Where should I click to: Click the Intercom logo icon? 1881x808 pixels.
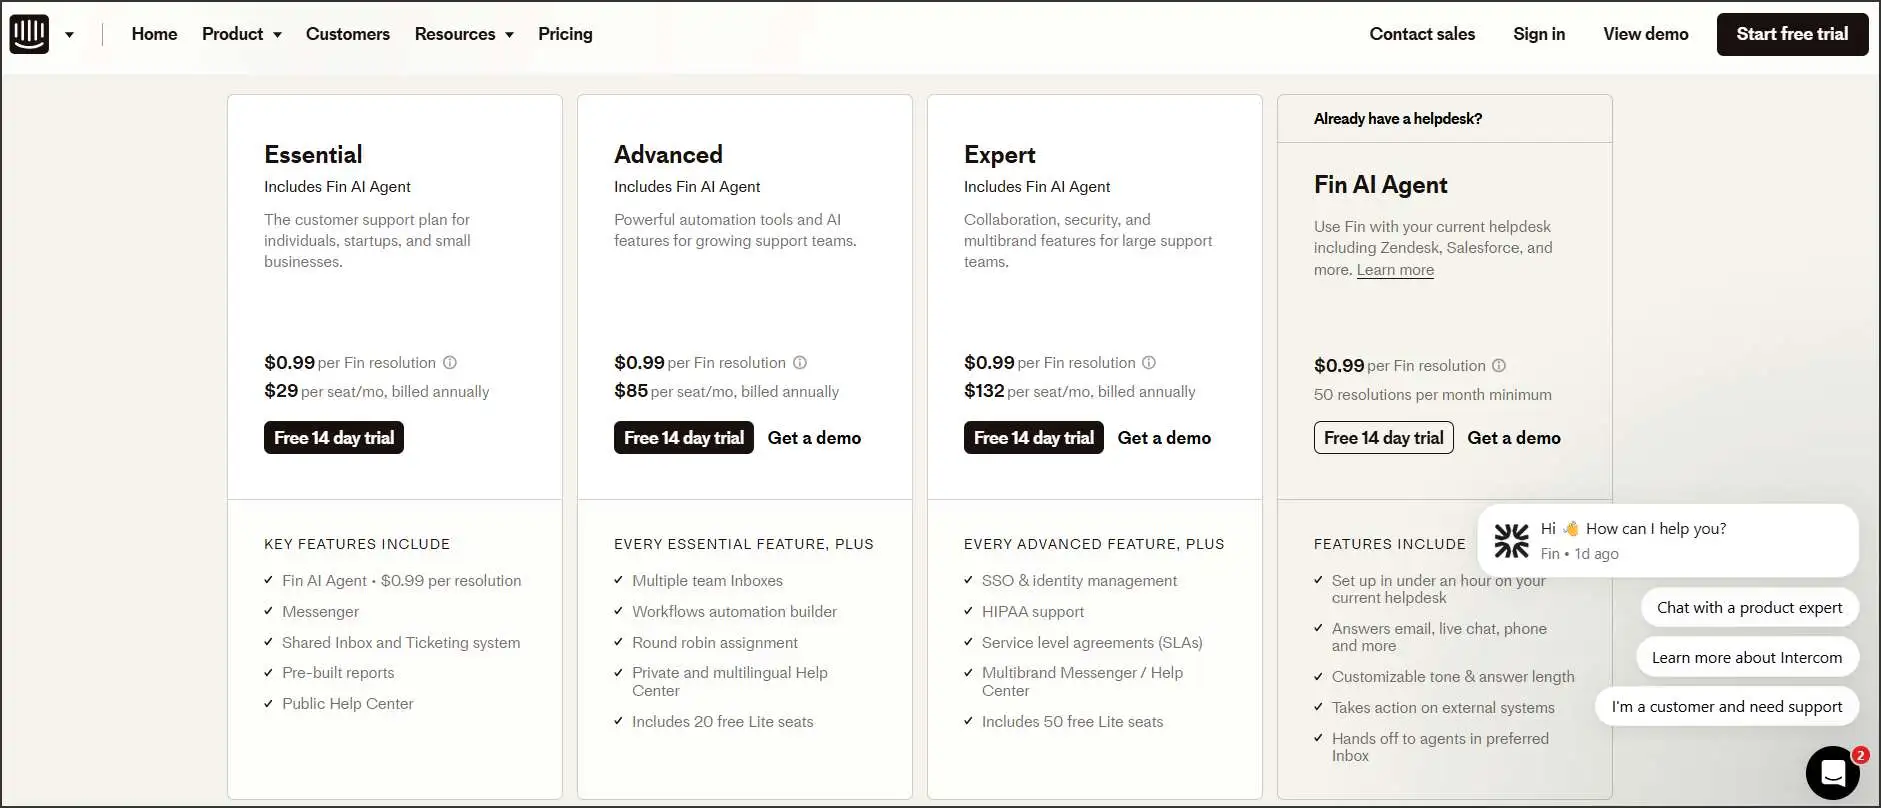pos(29,34)
